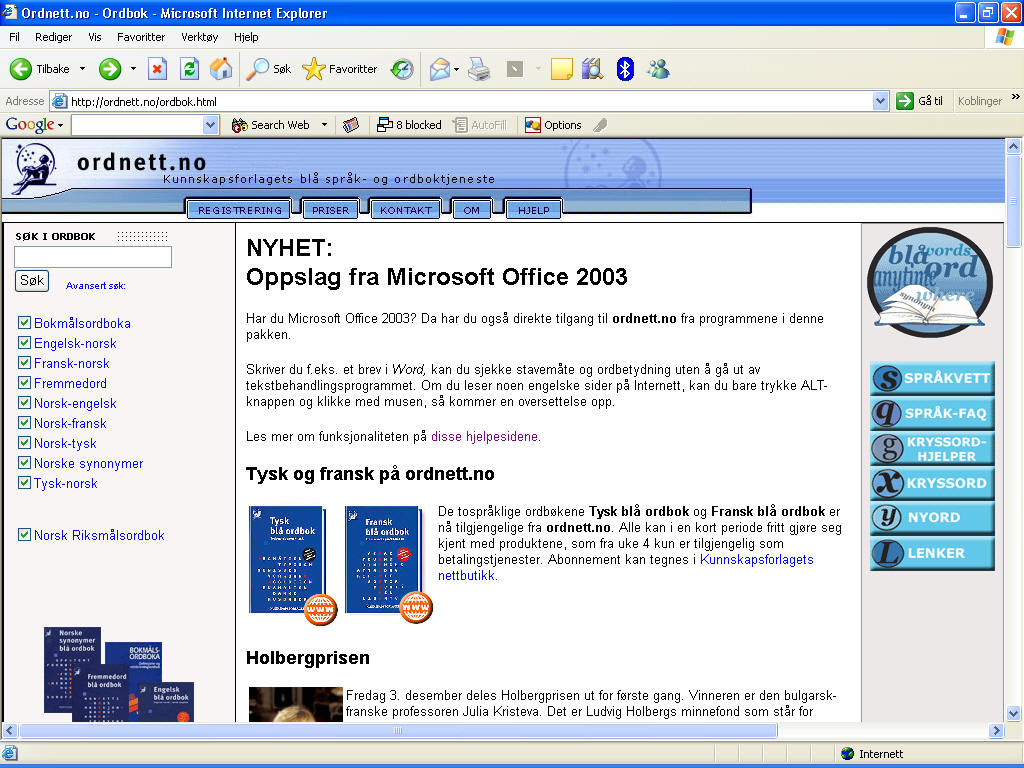This screenshot has height=768, width=1024.
Task: Open the History clock icon
Action: 402,69
